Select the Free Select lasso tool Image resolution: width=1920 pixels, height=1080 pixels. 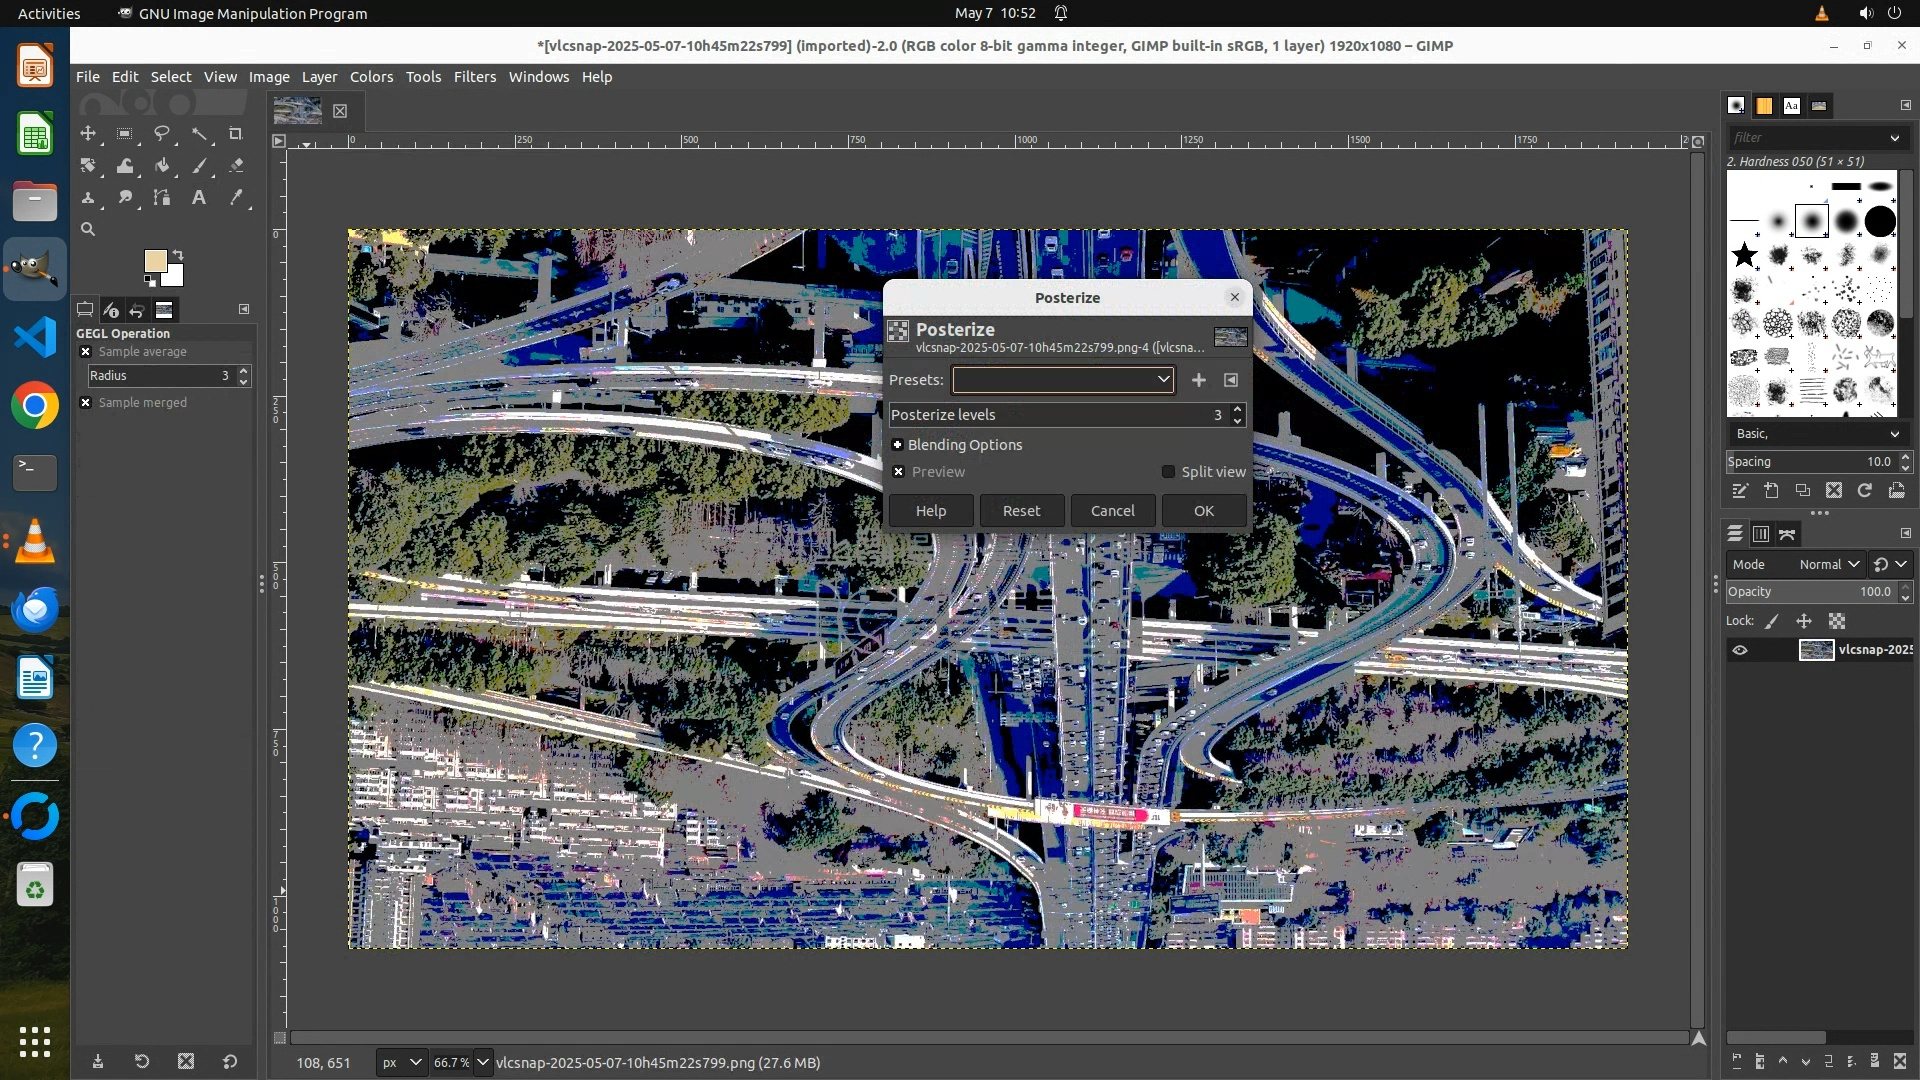tap(162, 133)
